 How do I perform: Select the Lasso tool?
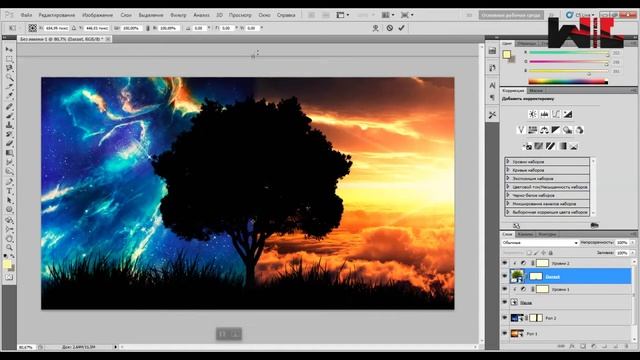click(x=9, y=68)
